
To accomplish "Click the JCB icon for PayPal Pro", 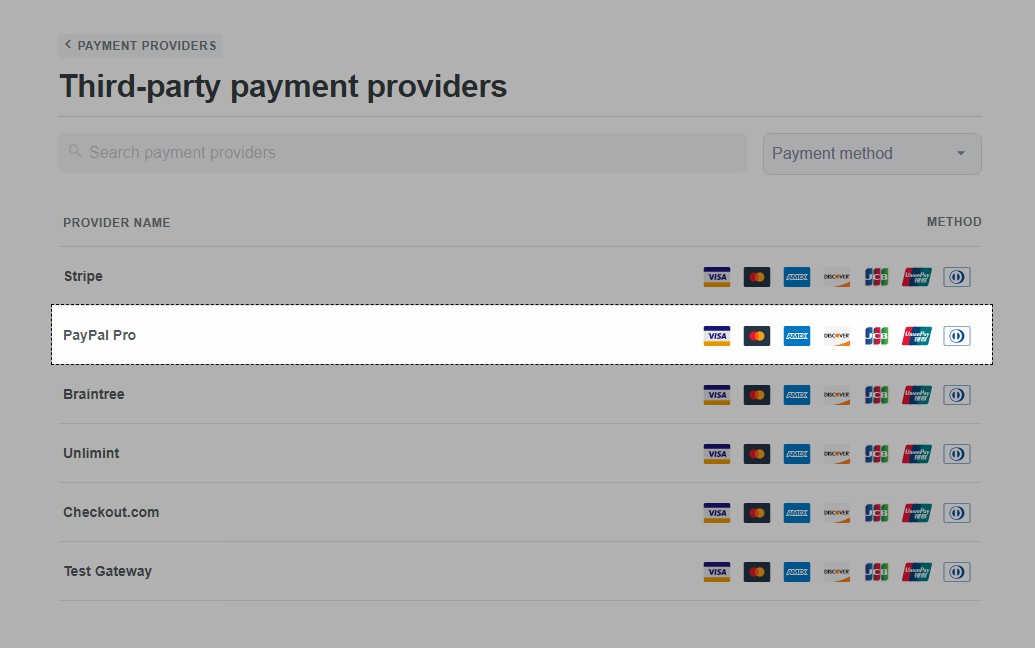I will tap(876, 335).
